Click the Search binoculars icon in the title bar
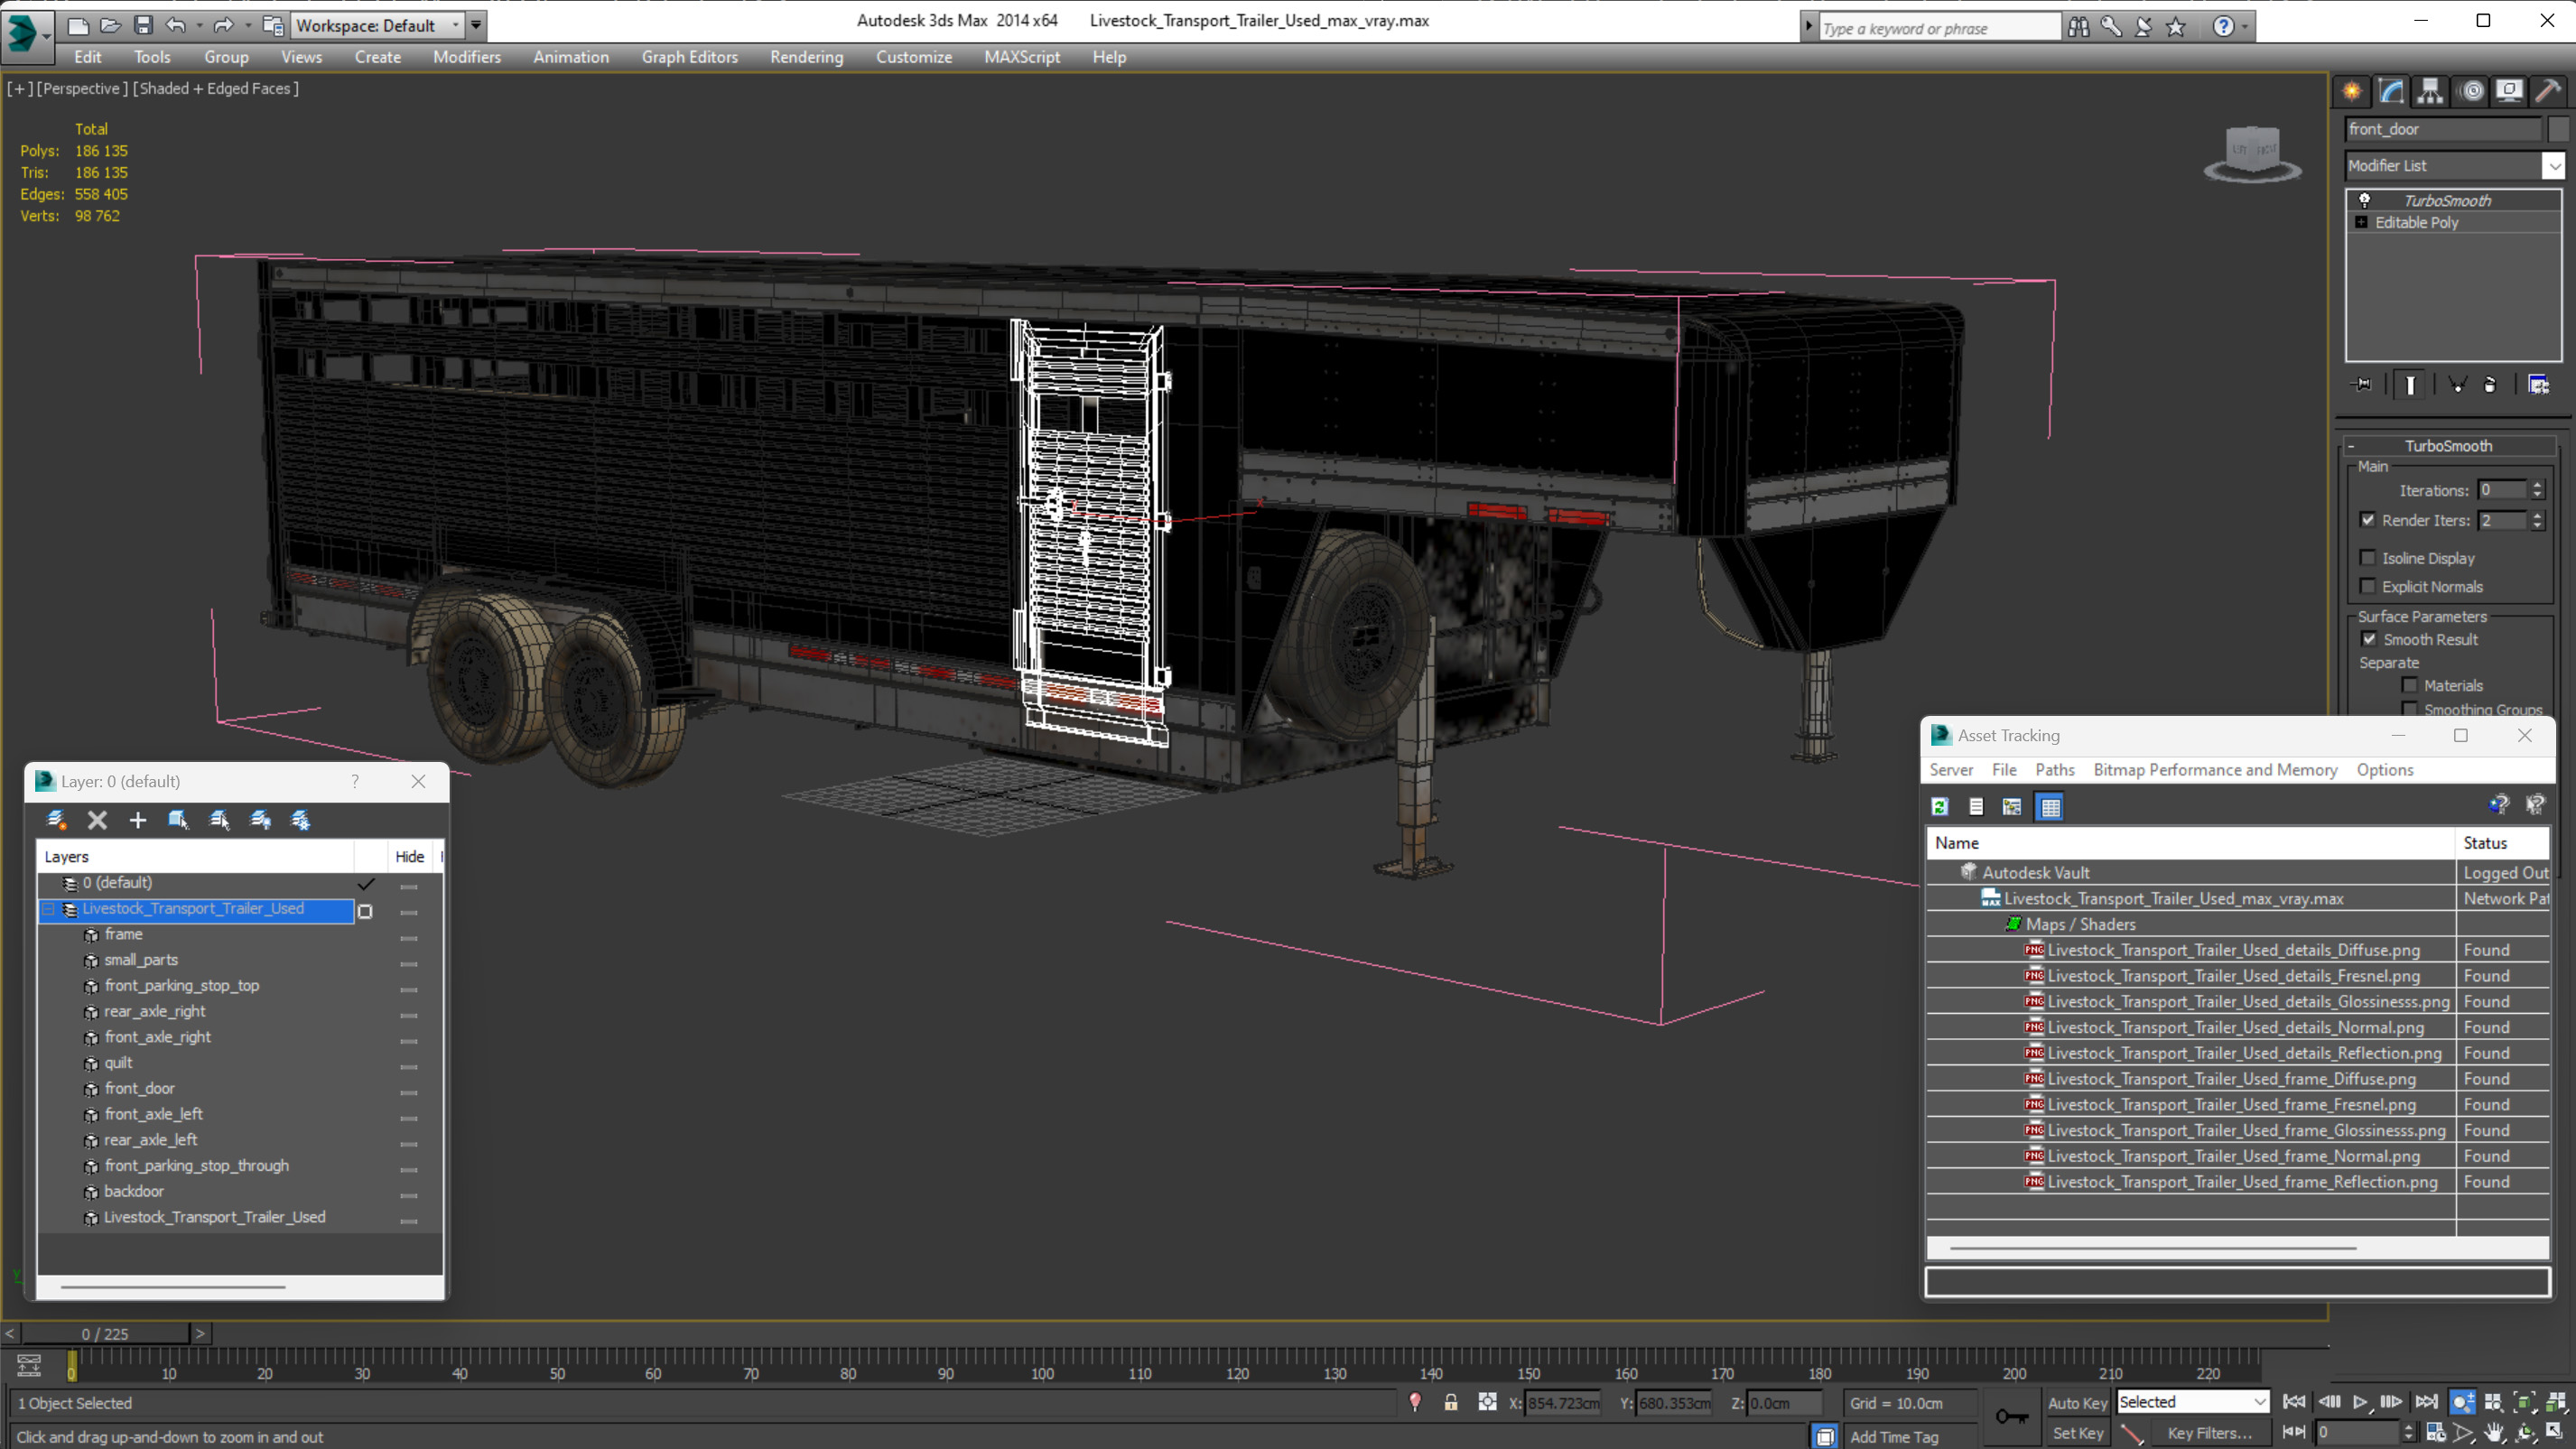2576x1449 pixels. (x=2079, y=27)
